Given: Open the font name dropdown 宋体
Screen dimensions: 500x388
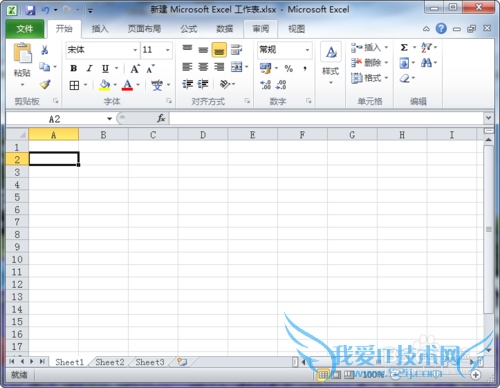Looking at the screenshot, I should 135,50.
